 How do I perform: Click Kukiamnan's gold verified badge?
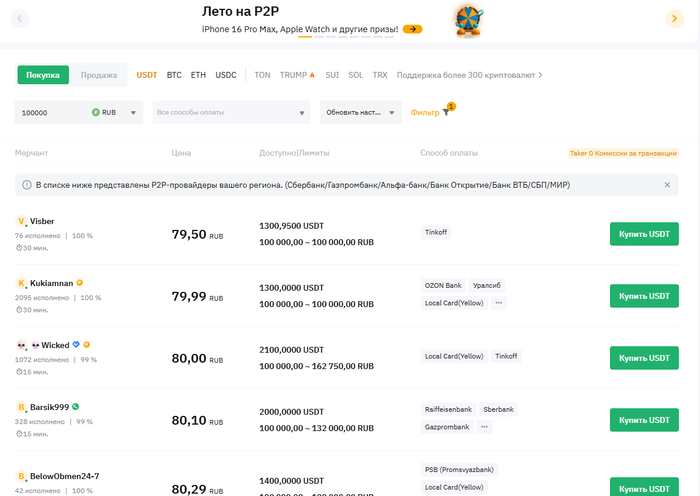click(80, 283)
